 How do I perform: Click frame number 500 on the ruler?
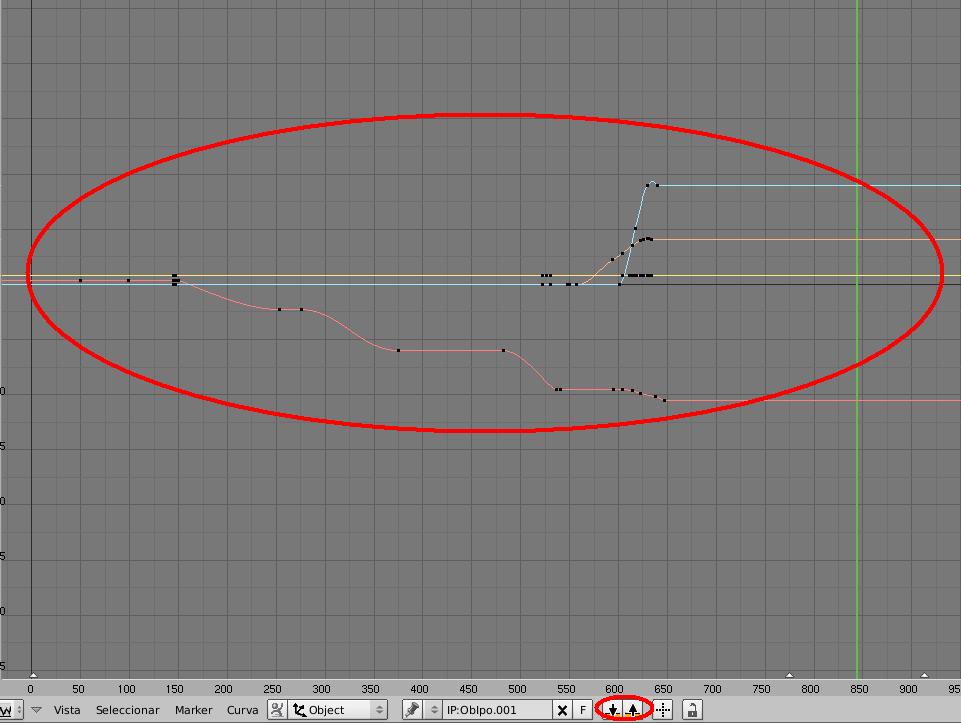tap(517, 689)
